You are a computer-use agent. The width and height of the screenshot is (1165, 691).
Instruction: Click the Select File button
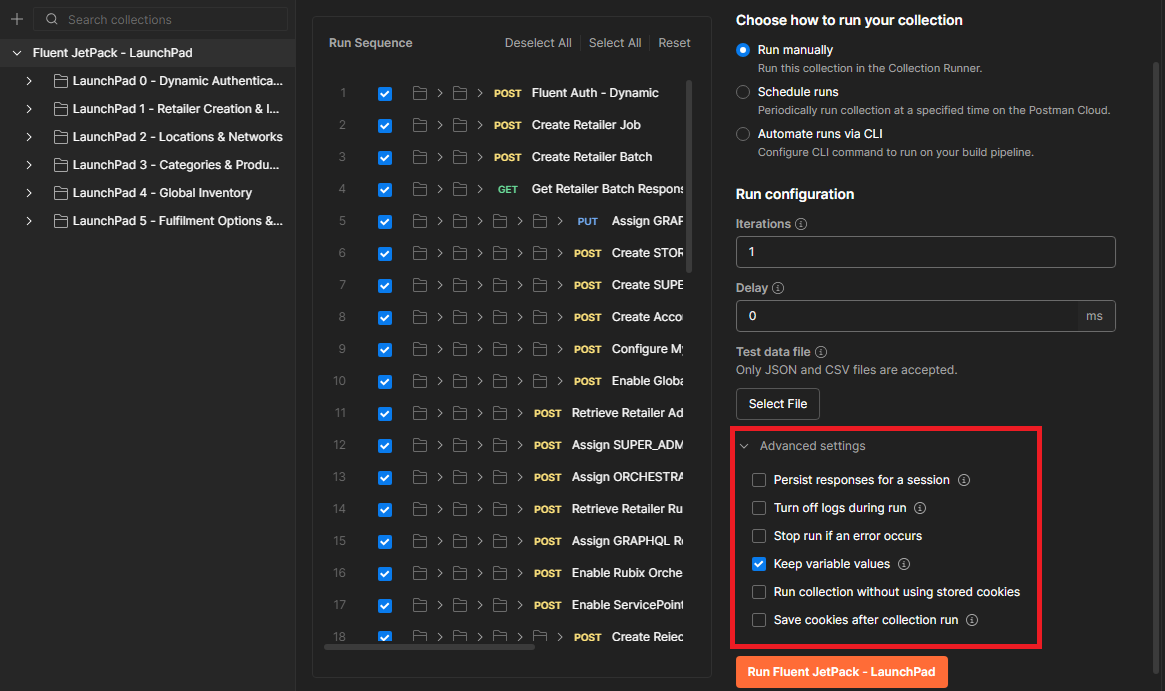click(777, 404)
